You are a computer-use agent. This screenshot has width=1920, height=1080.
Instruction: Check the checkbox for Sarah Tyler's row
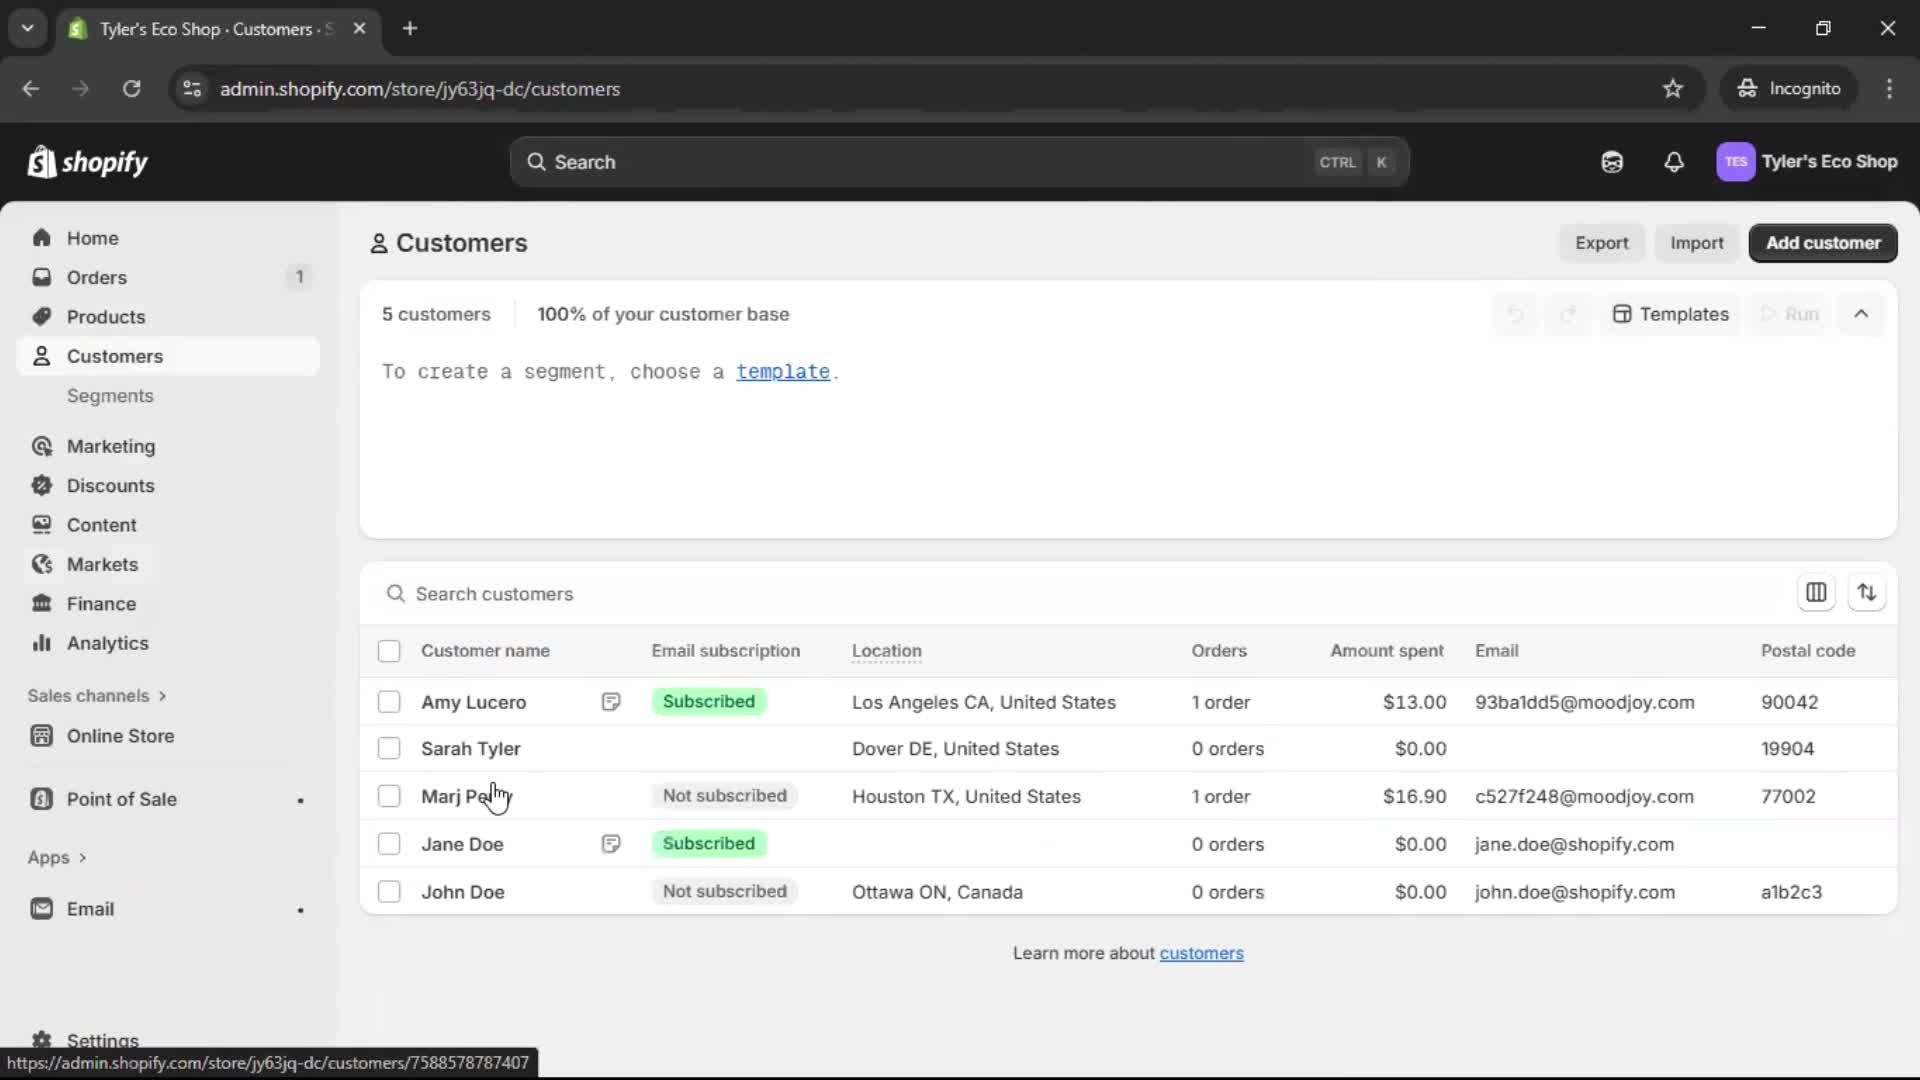[389, 748]
